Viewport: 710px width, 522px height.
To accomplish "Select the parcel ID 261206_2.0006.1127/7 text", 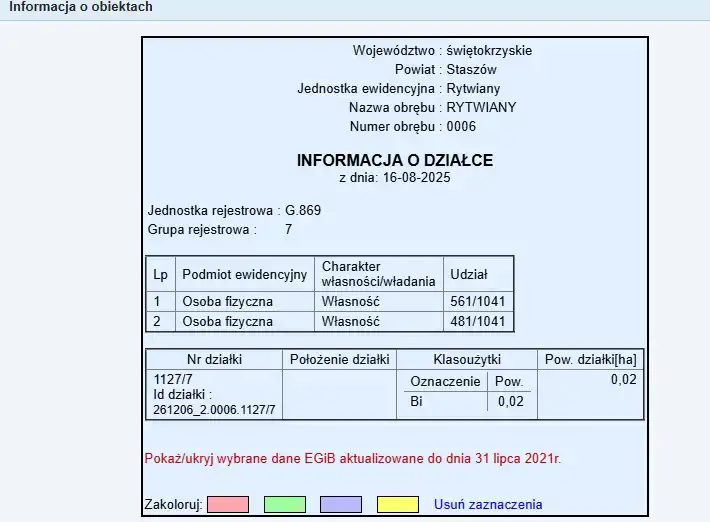I will click(215, 410).
